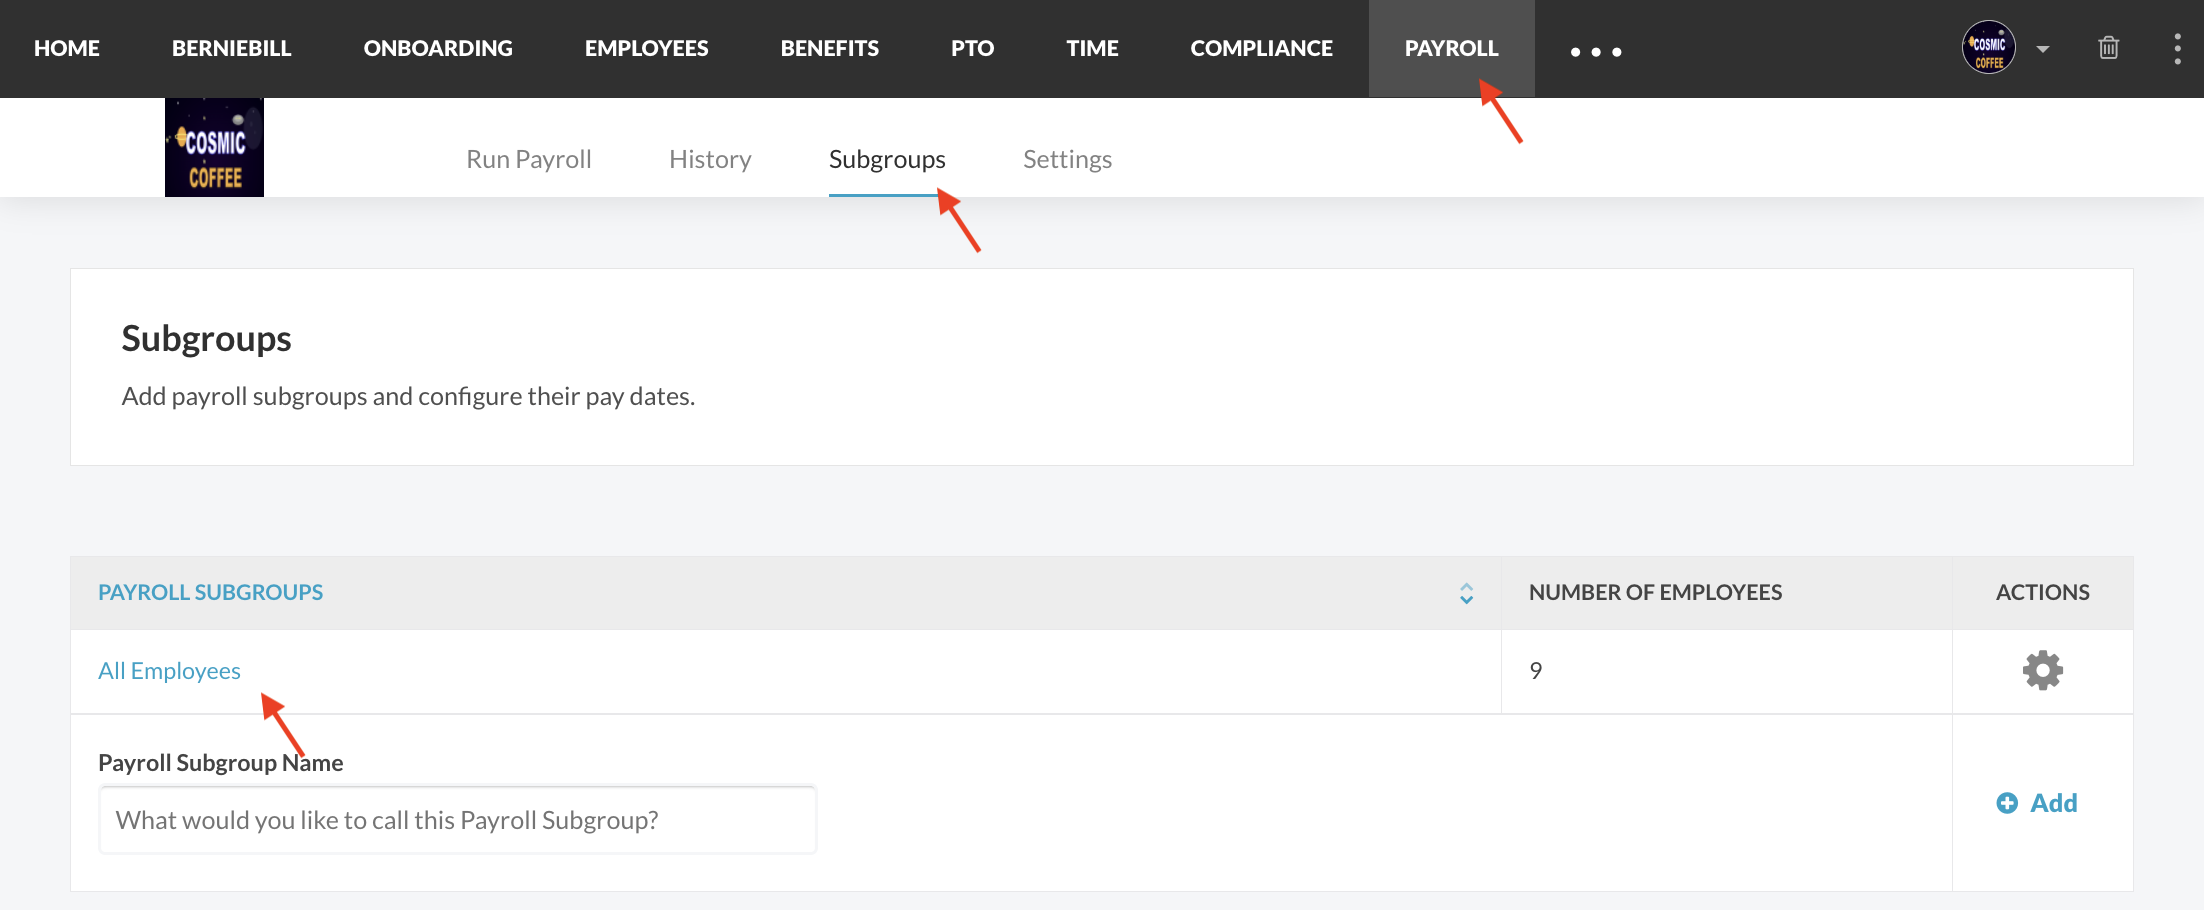Open the Compliance menu item
The width and height of the screenshot is (2204, 910).
(1261, 48)
